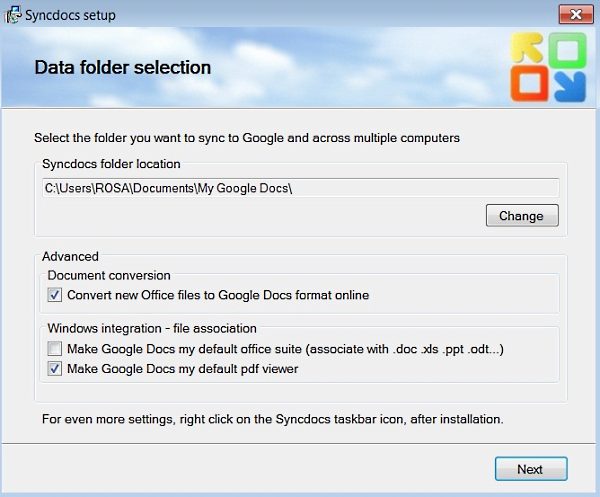The image size is (600, 497).
Task: Proceed with the Next button
Action: tap(530, 469)
